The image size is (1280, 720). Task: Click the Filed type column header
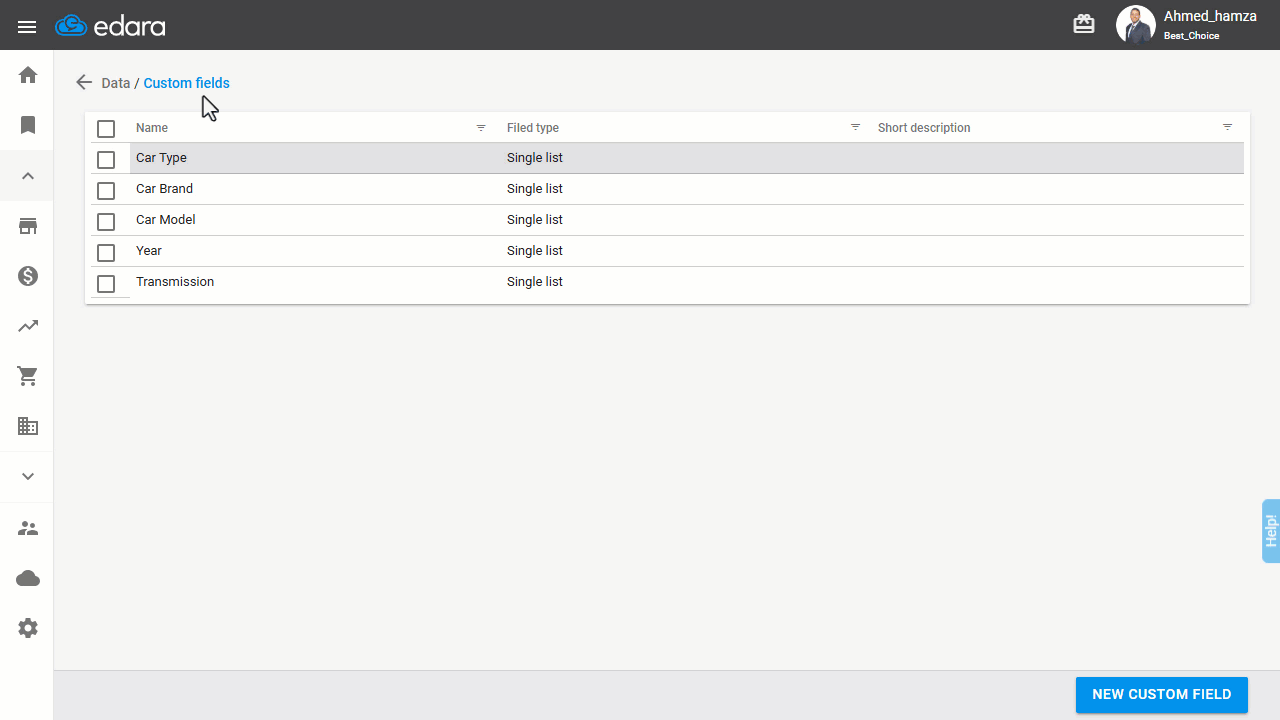pos(533,128)
